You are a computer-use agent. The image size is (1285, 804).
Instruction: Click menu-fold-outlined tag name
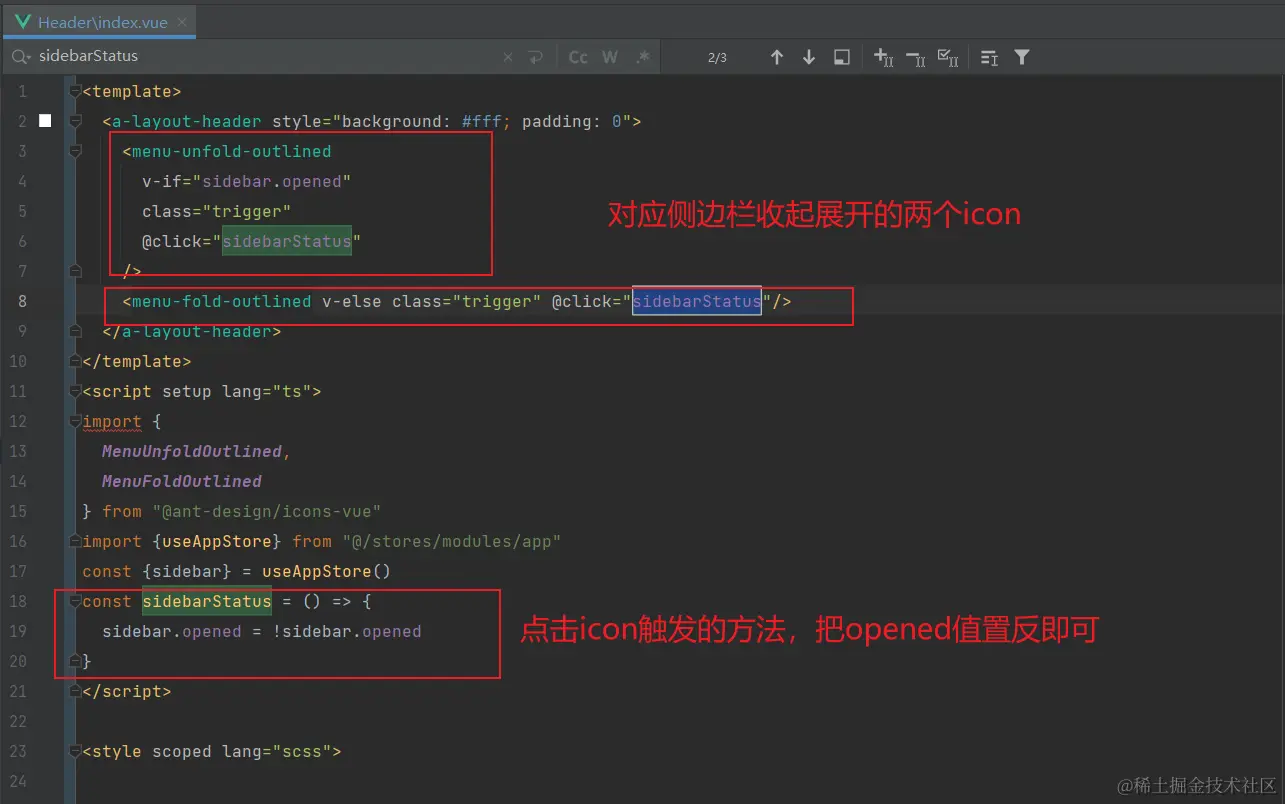(x=222, y=301)
